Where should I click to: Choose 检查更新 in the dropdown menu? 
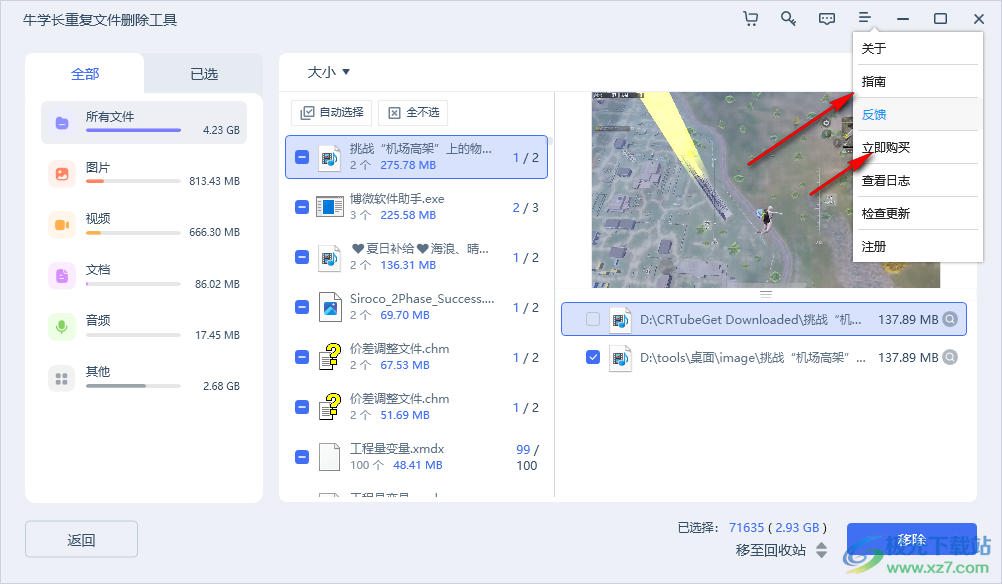tap(886, 214)
